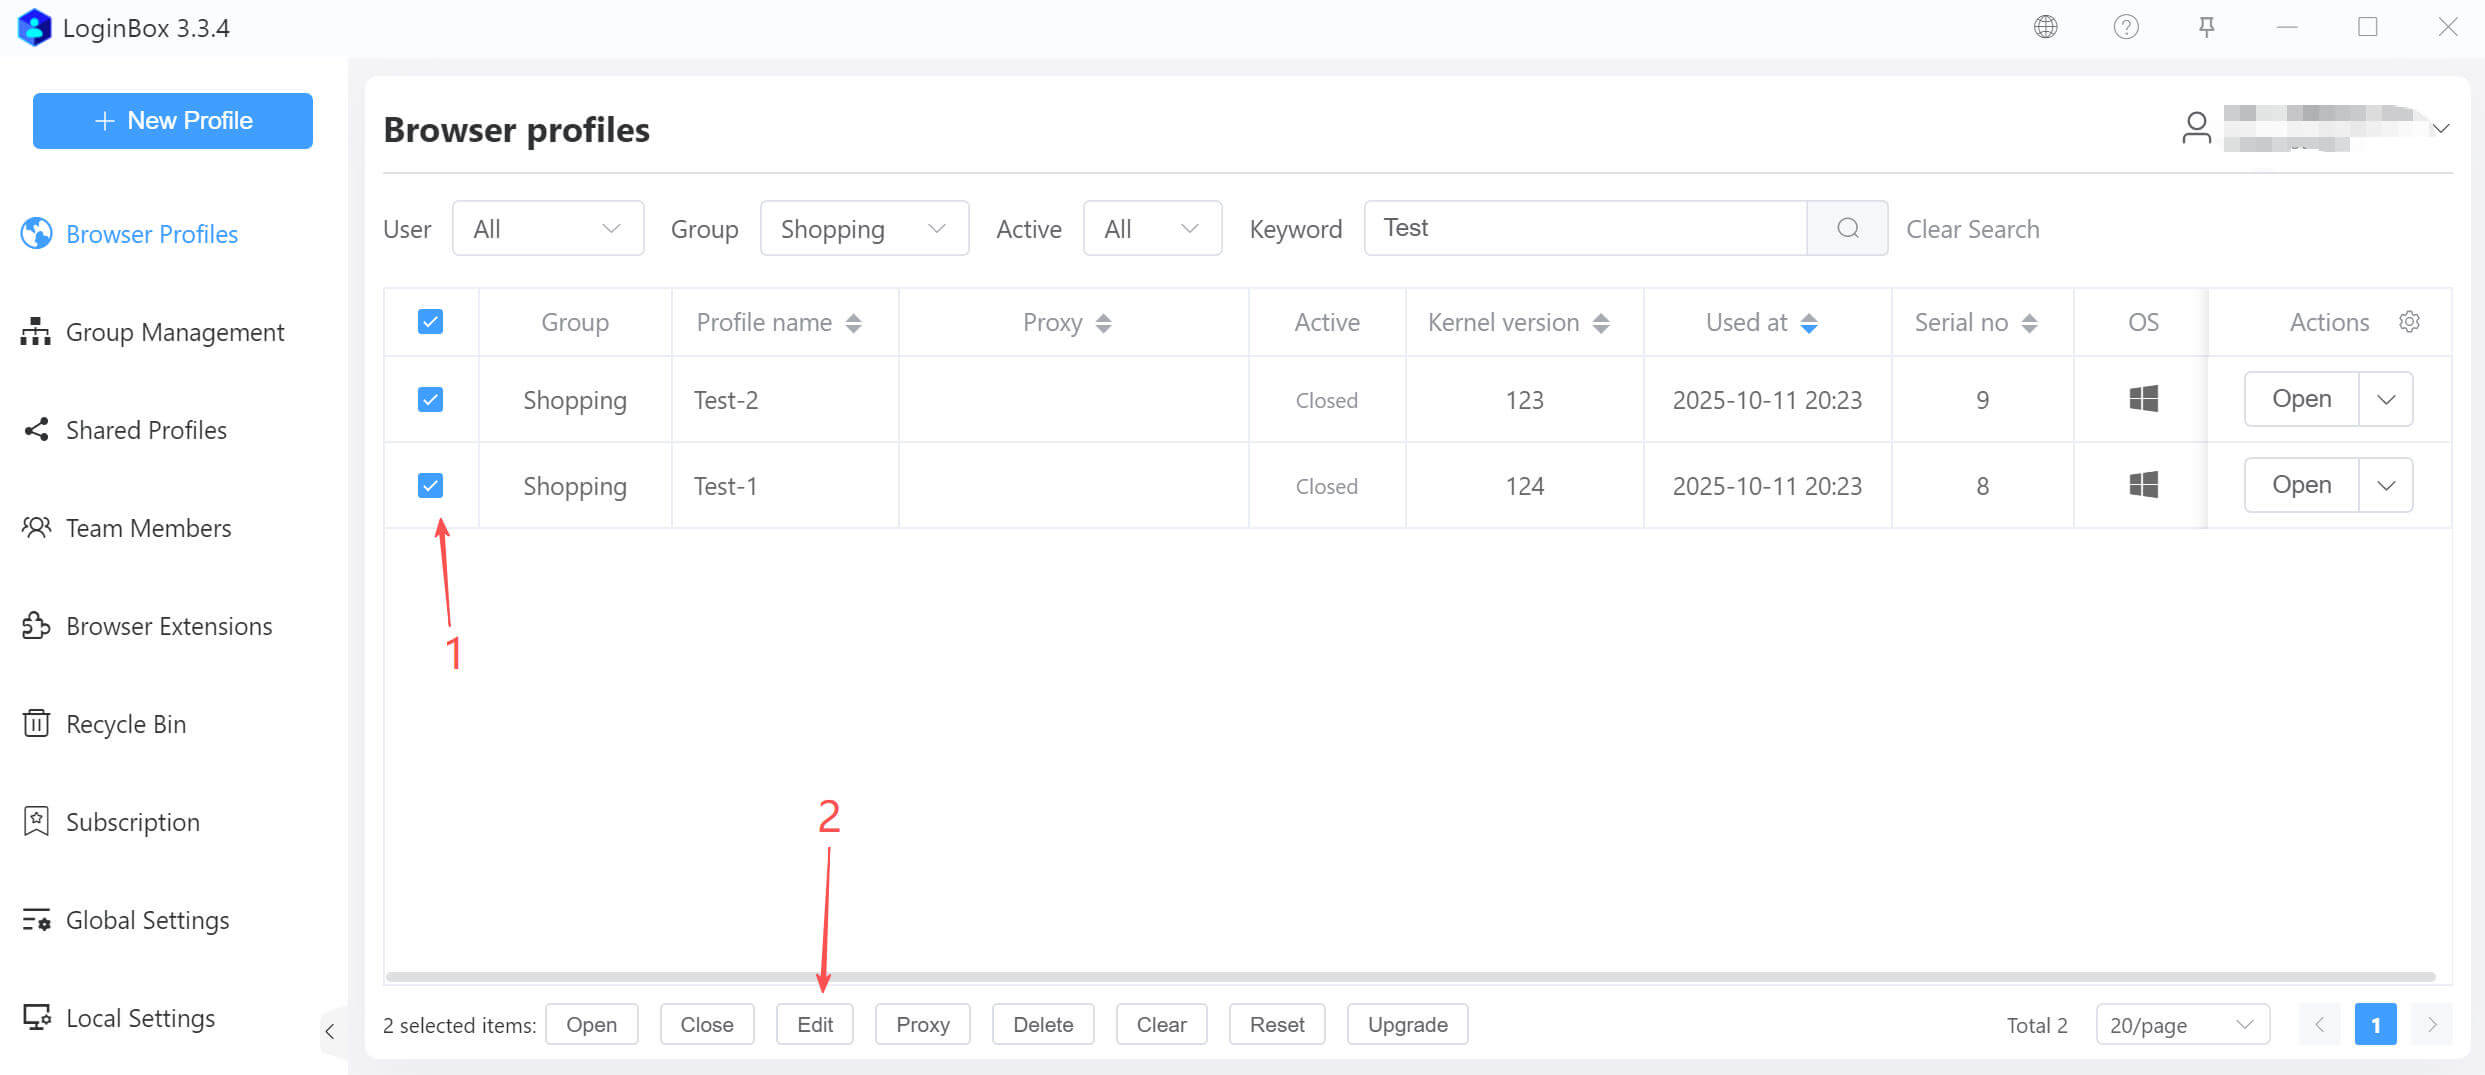The width and height of the screenshot is (2485, 1075).
Task: Sort by Used at column arrows
Action: click(x=1808, y=323)
